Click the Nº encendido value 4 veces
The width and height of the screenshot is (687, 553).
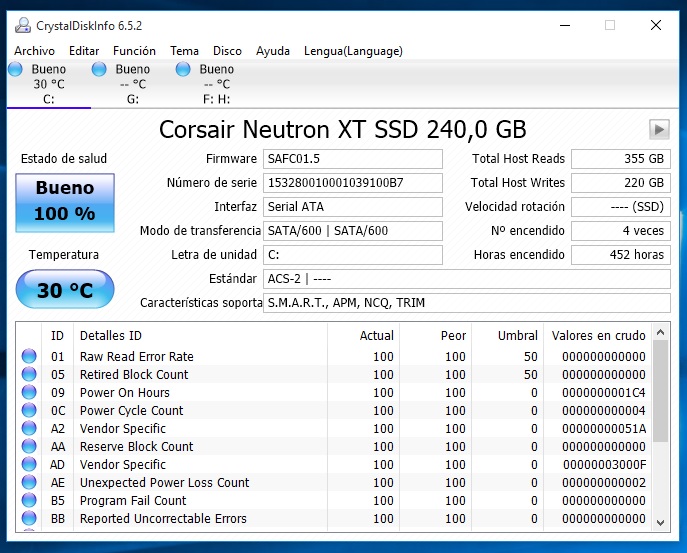[x=621, y=231]
